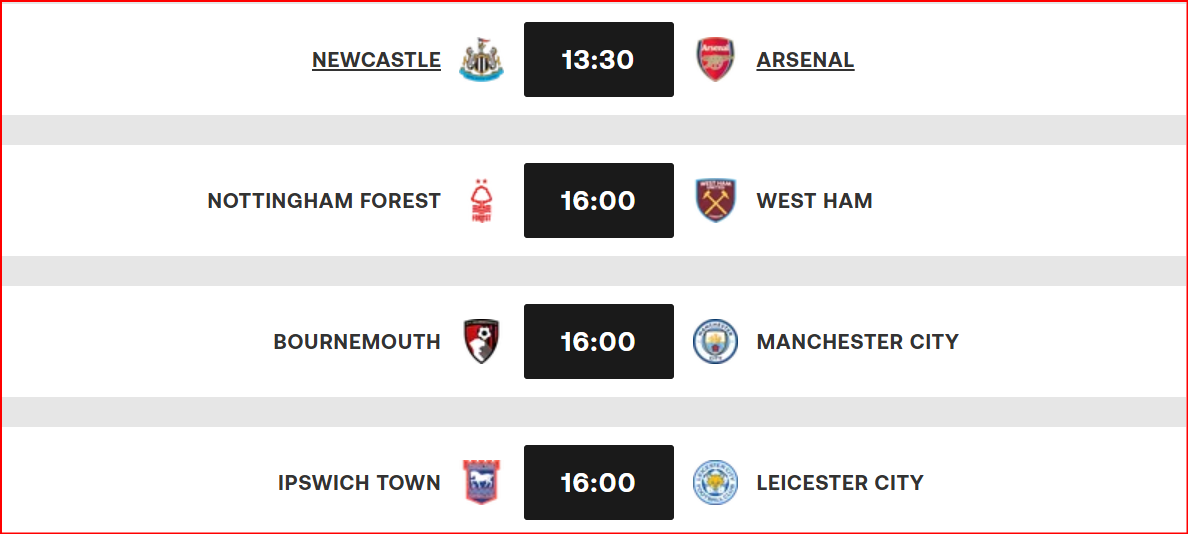This screenshot has height=534, width=1188.
Task: Select the Nottingham Forest tree crest
Action: [x=481, y=201]
